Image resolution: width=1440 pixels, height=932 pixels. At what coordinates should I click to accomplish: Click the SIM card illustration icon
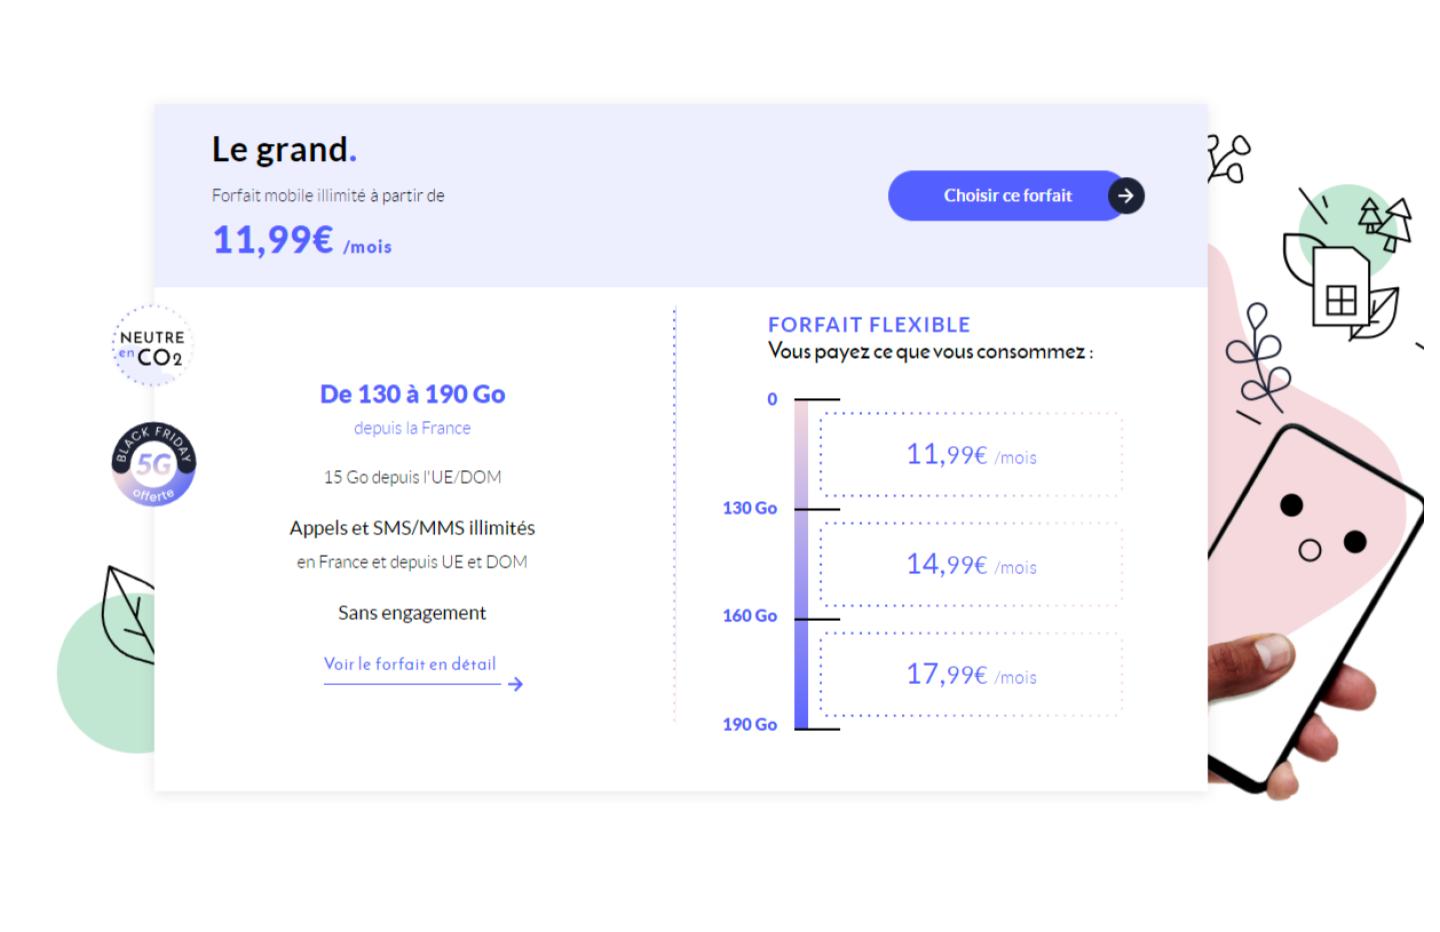pos(1340,288)
